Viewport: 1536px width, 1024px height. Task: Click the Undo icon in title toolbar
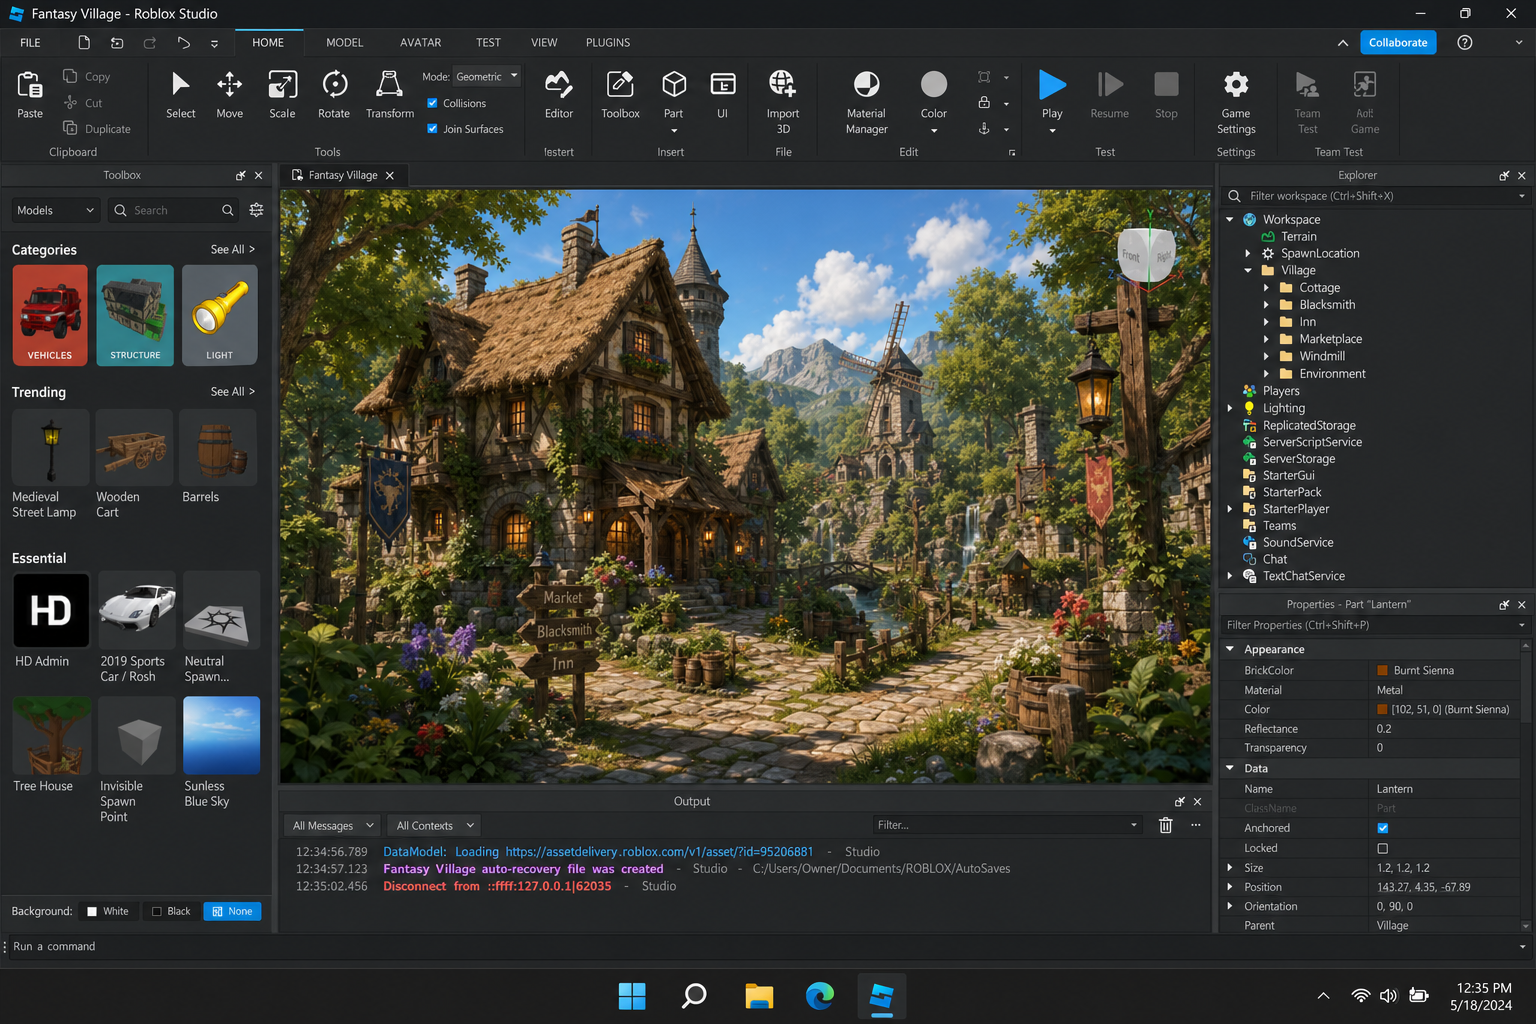117,43
